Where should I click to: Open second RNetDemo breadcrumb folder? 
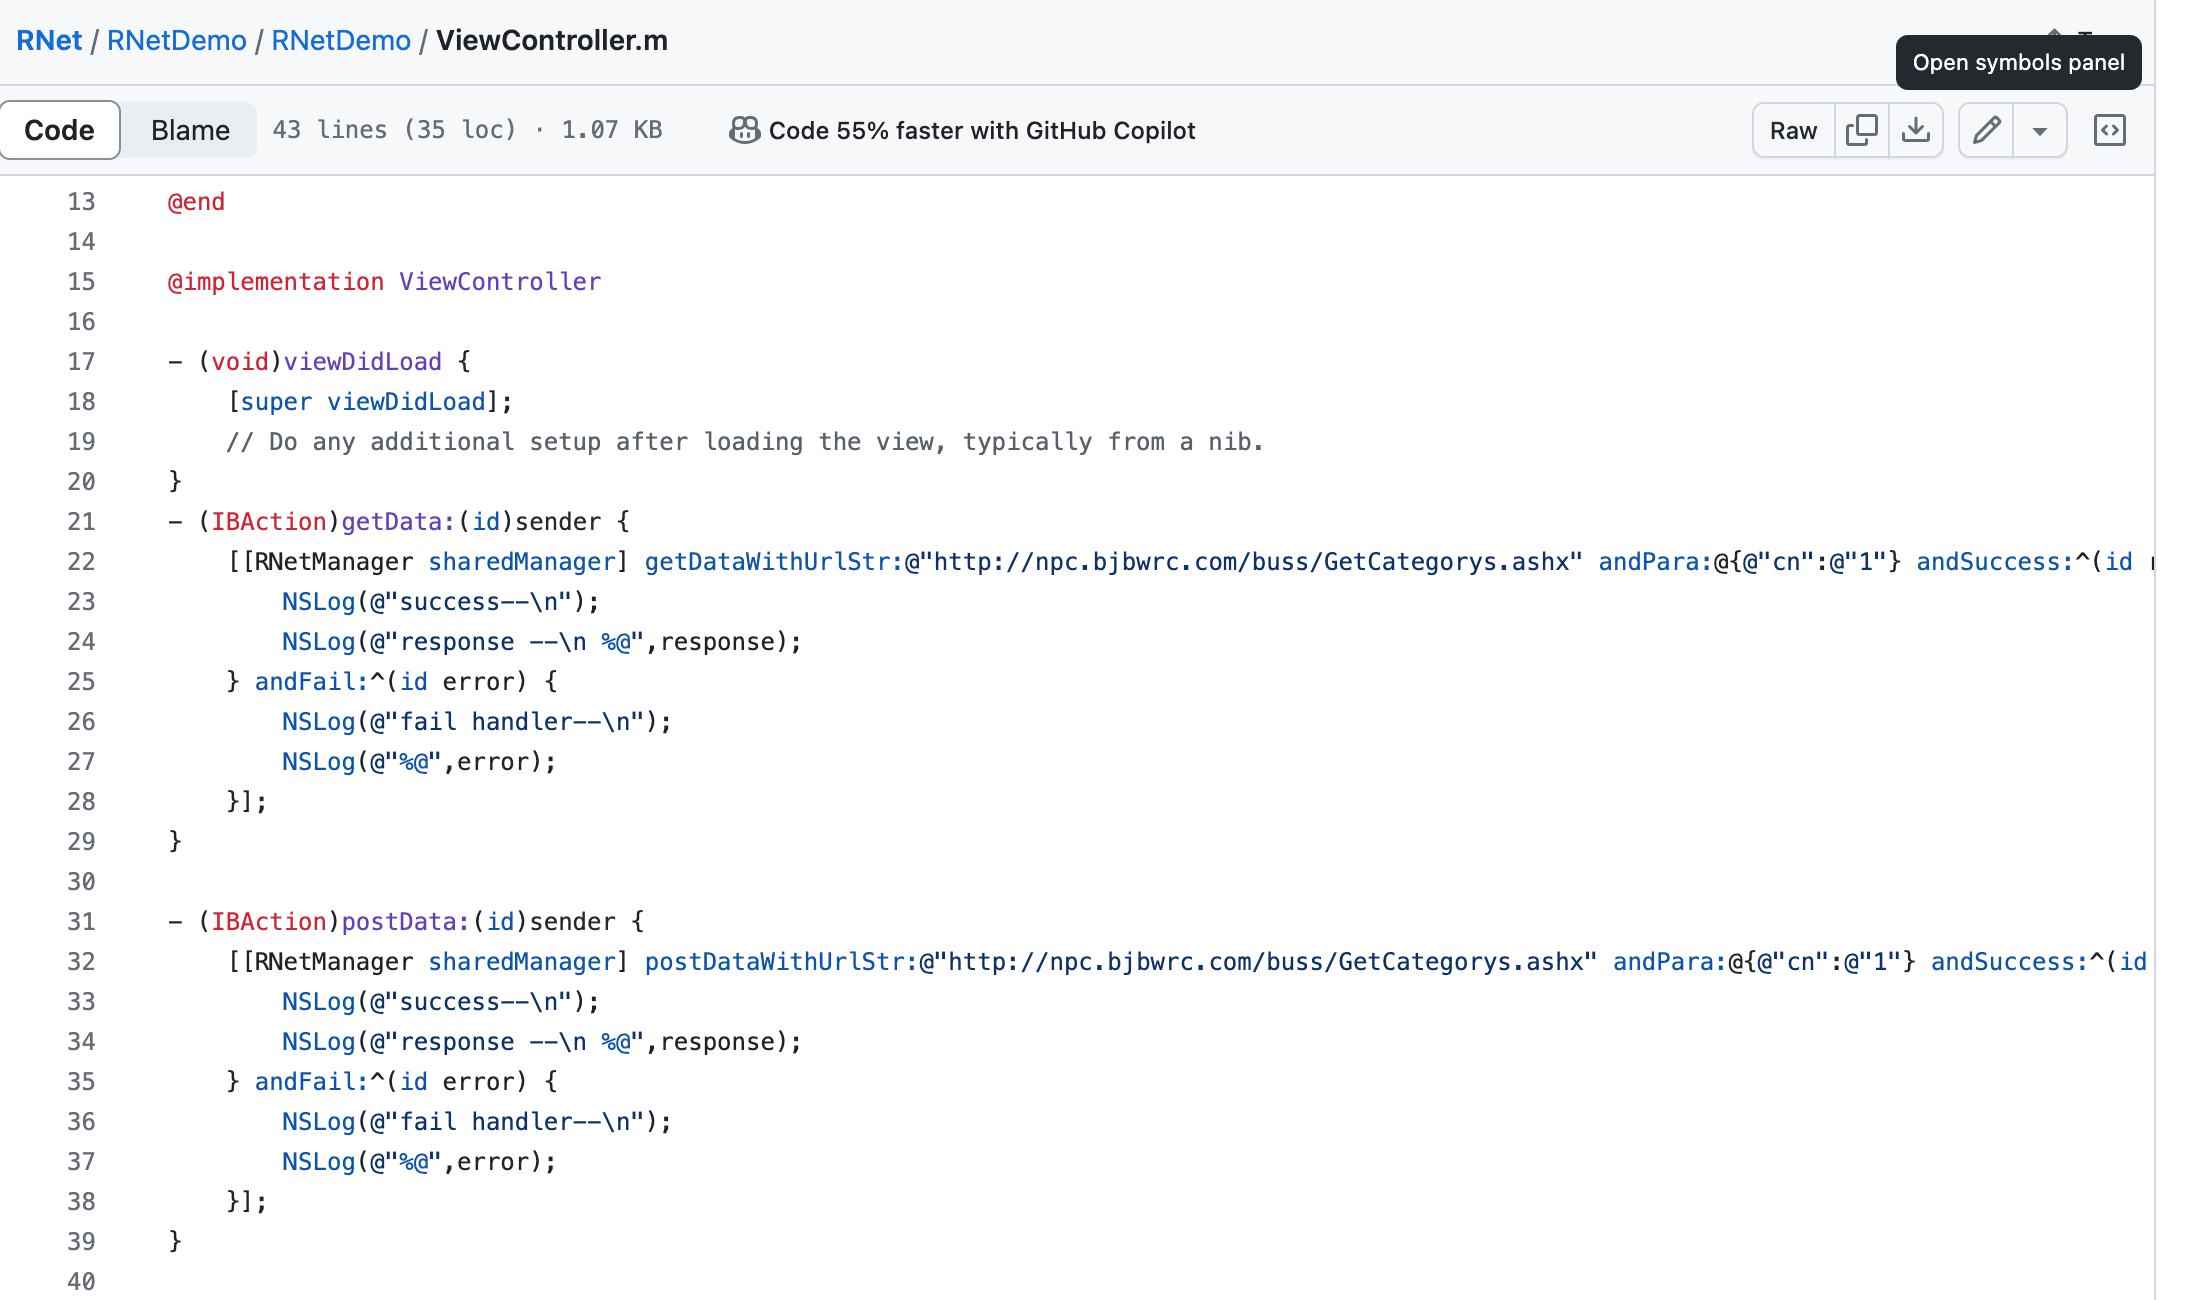click(341, 40)
